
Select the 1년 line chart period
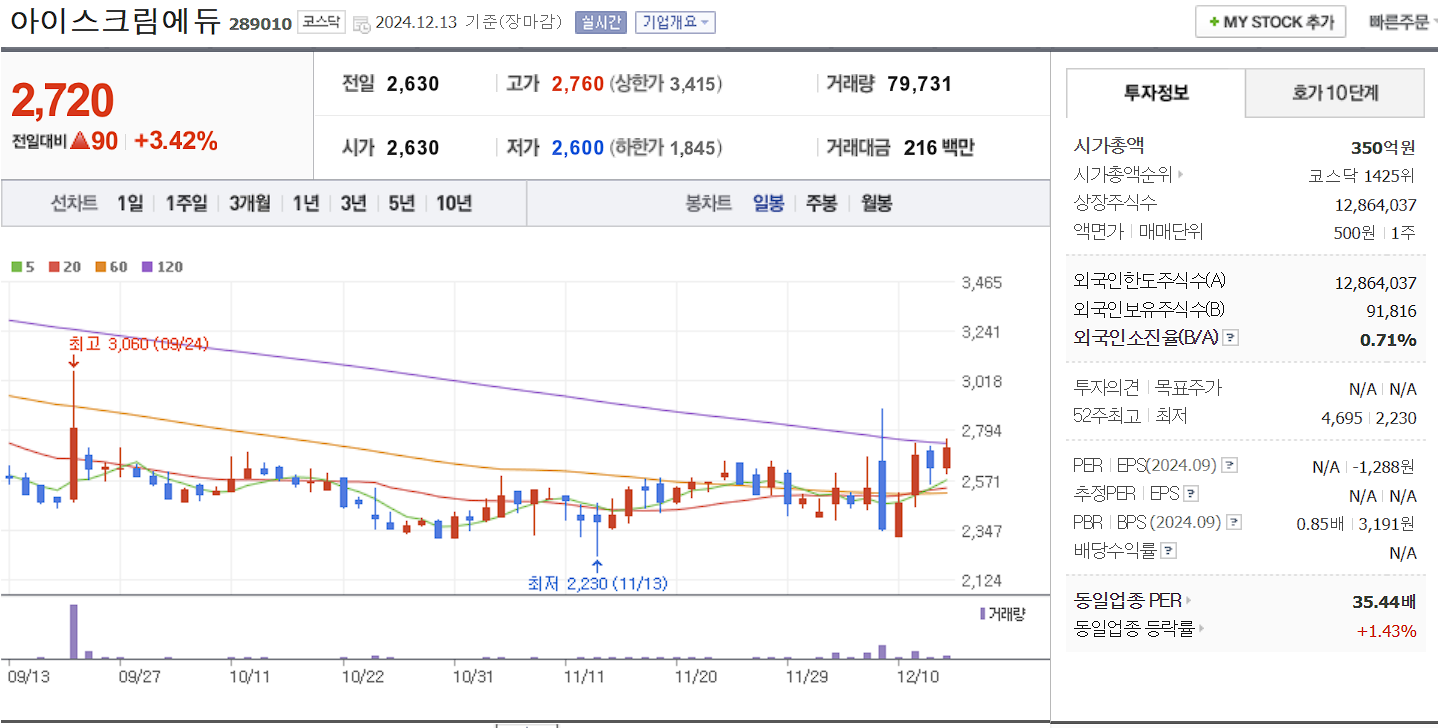[x=306, y=204]
